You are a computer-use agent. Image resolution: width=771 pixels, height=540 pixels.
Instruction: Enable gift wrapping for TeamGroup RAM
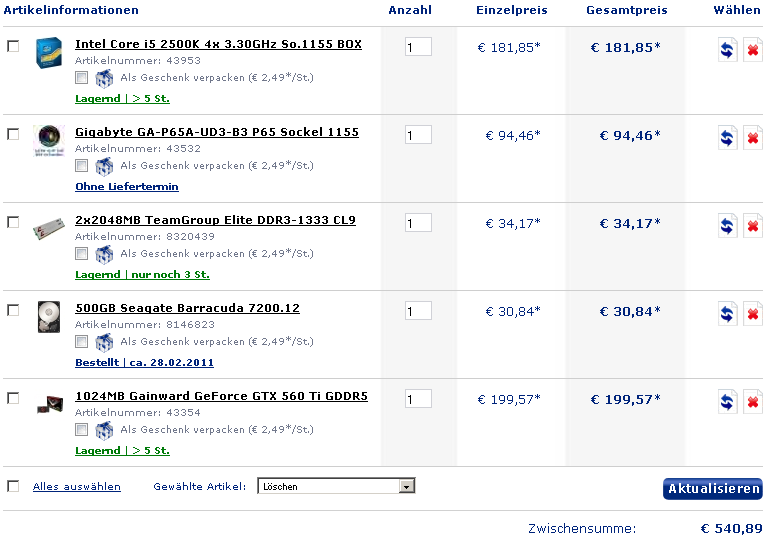coord(82,254)
